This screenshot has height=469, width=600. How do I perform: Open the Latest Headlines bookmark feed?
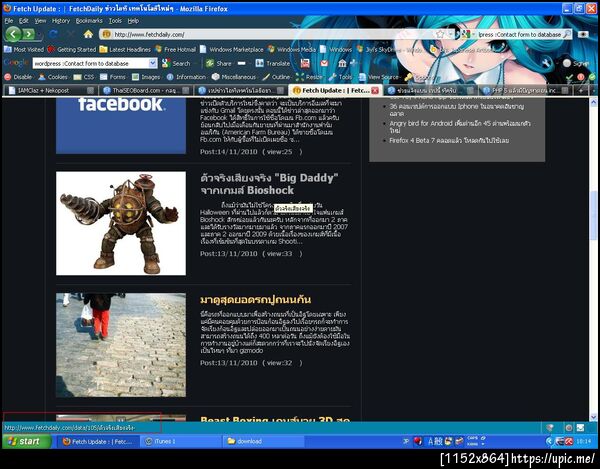tap(125, 49)
